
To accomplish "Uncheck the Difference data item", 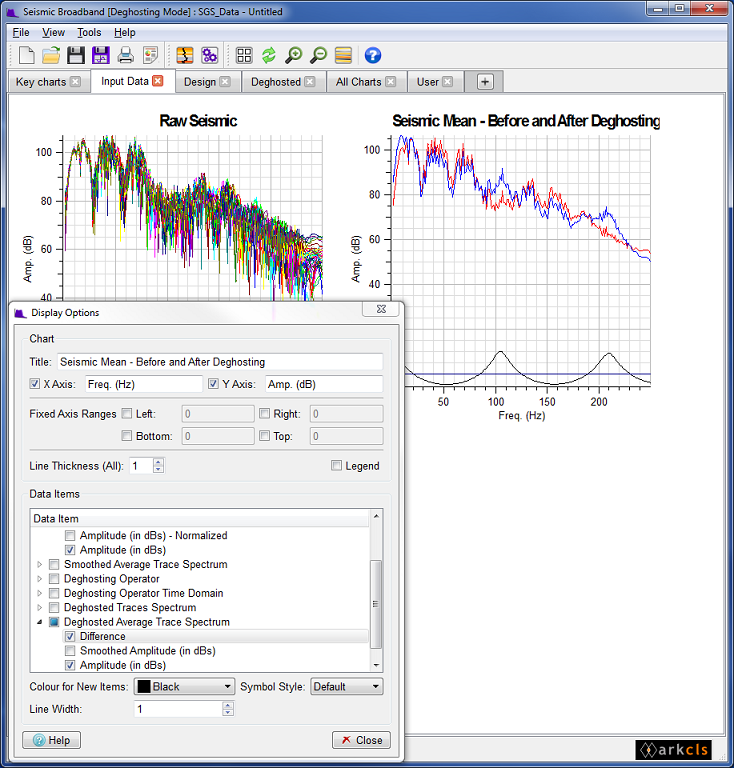I will pos(70,636).
